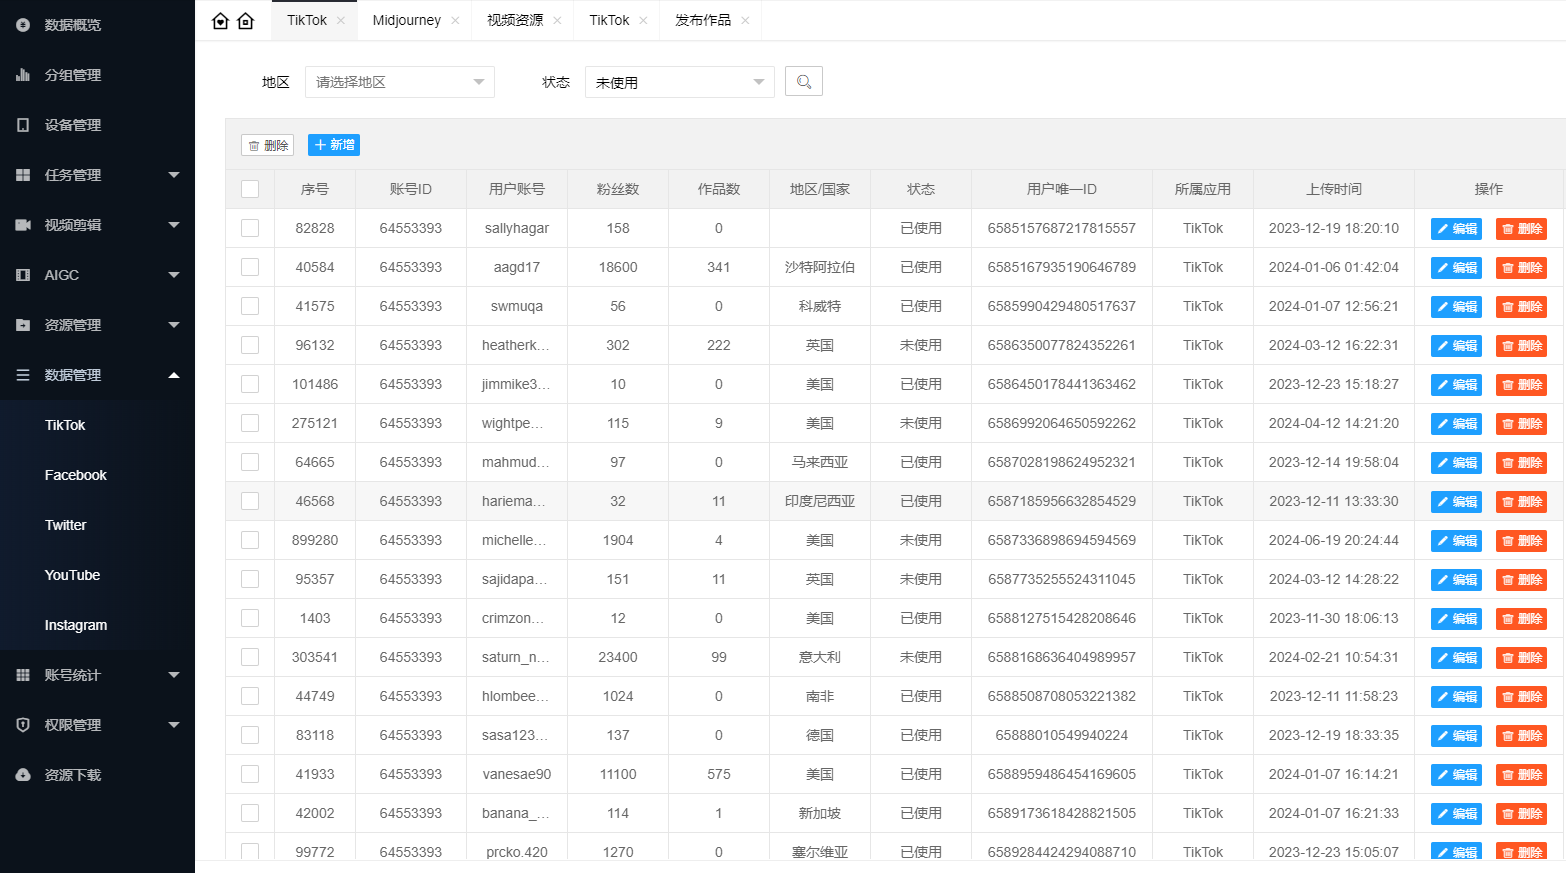Click the first home icon in tab bar
Image resolution: width=1566 pixels, height=873 pixels.
pos(221,21)
